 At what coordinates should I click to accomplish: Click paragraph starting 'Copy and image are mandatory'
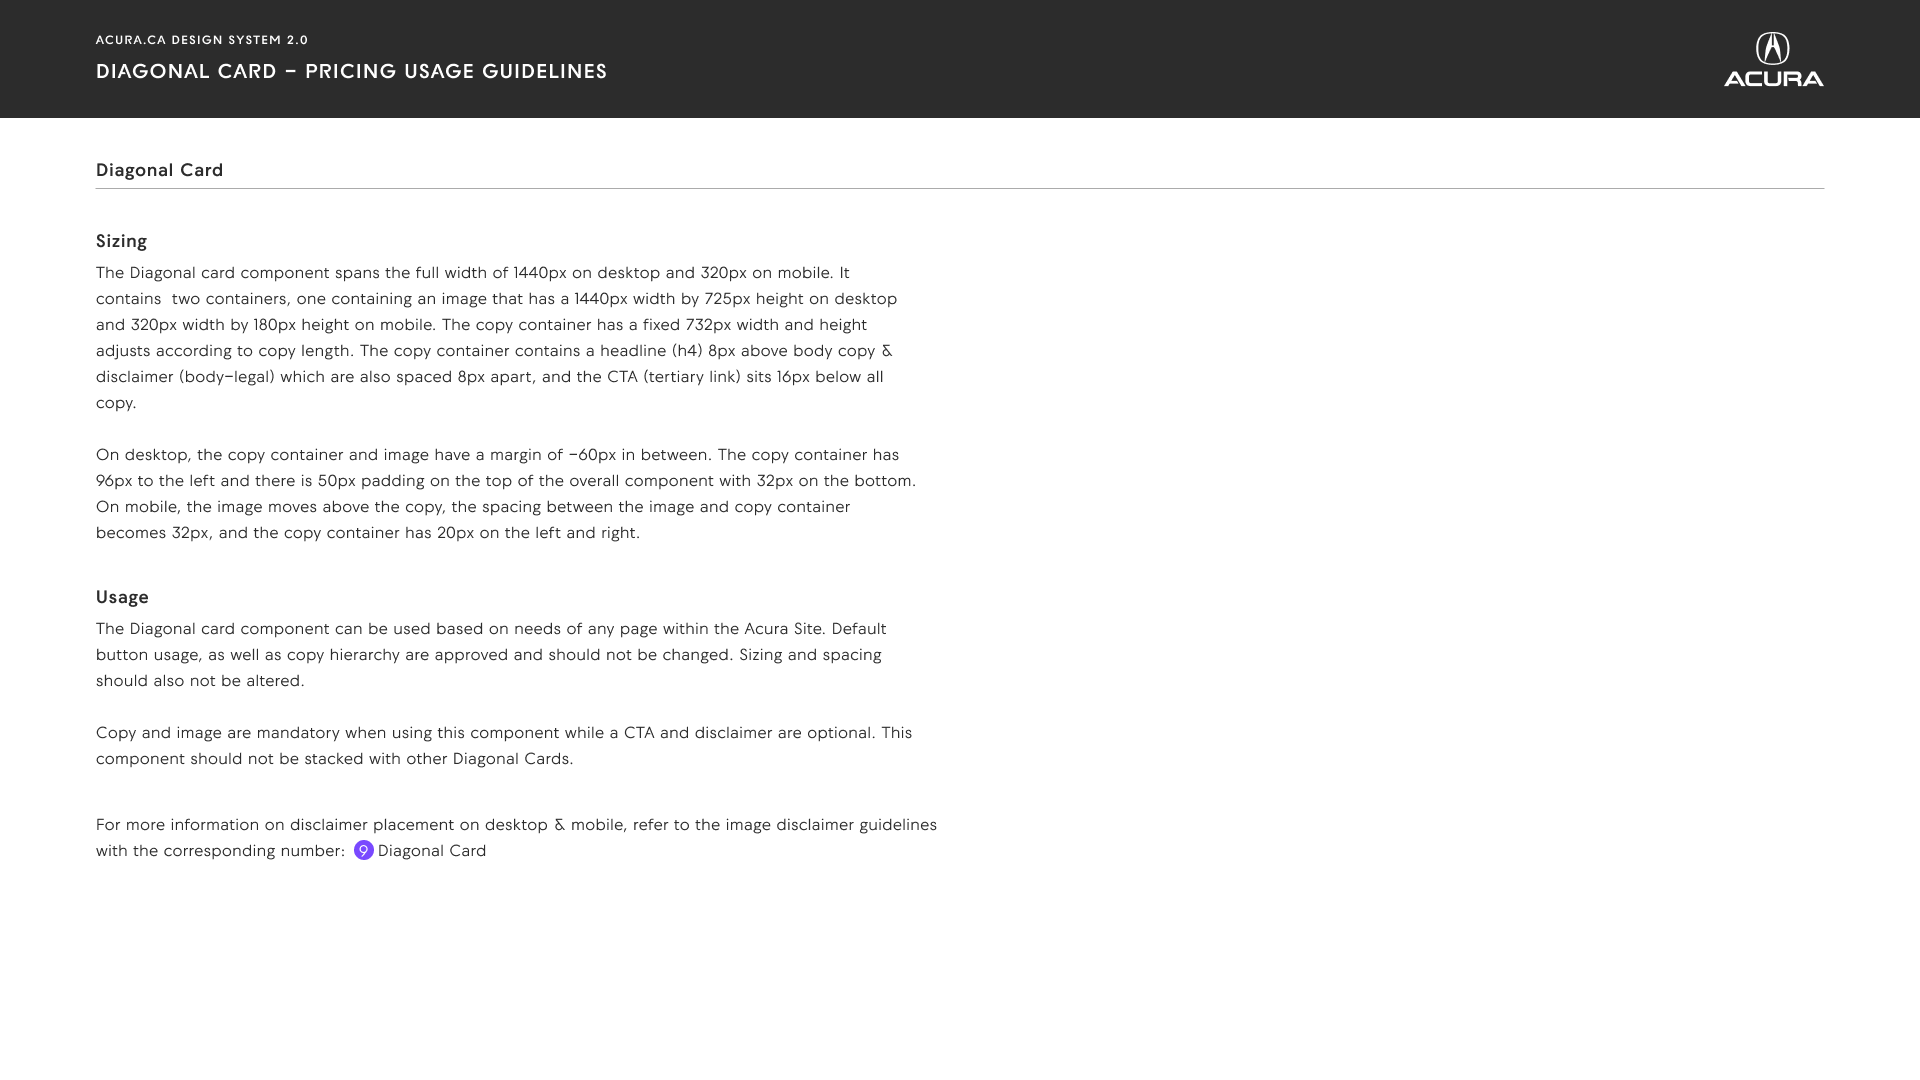504,746
